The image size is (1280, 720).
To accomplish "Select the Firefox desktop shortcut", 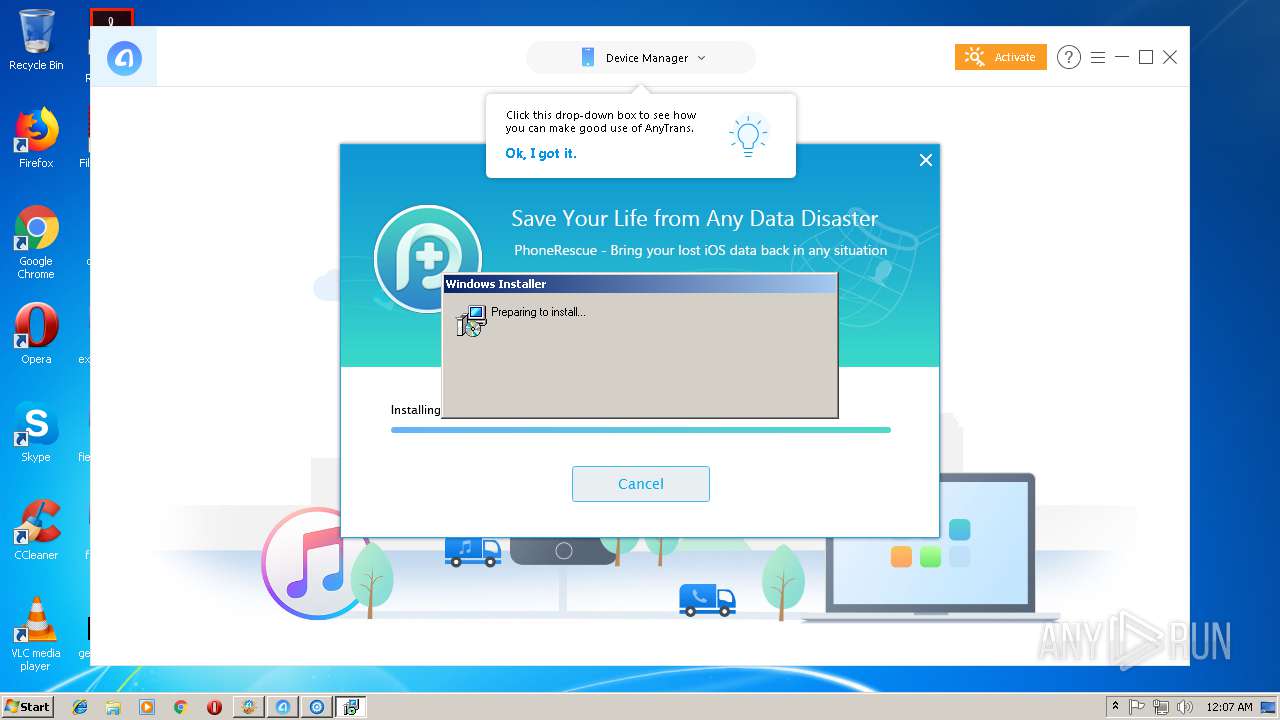I will coord(36,138).
